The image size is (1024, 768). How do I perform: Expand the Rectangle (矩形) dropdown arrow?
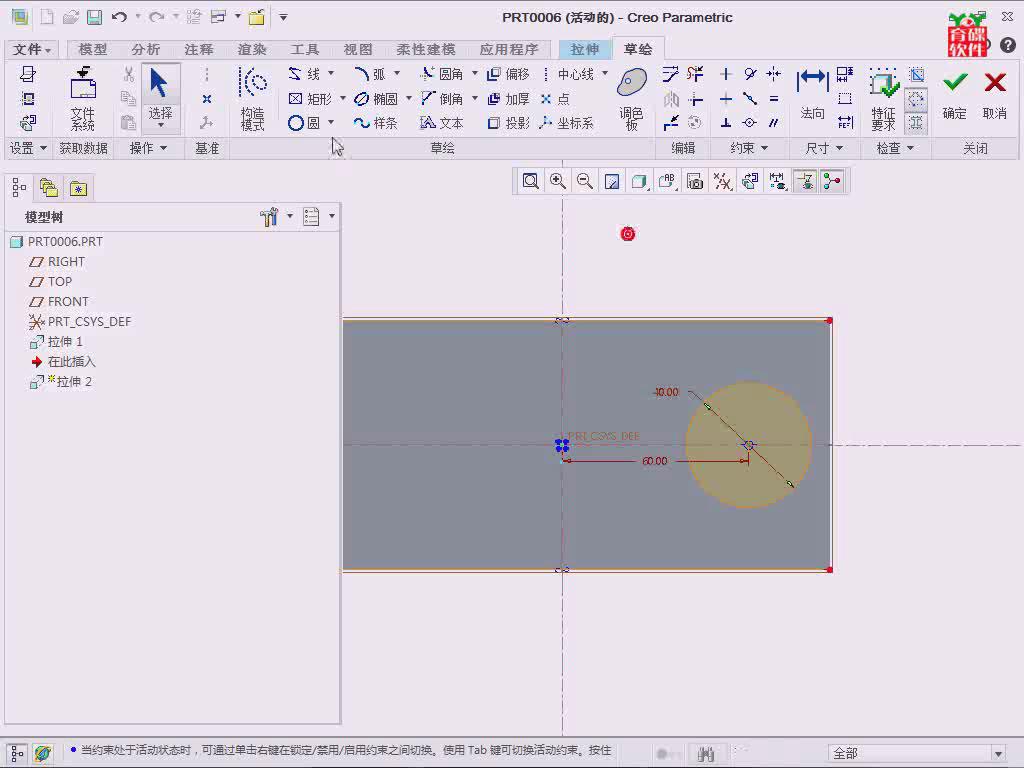[x=343, y=99]
